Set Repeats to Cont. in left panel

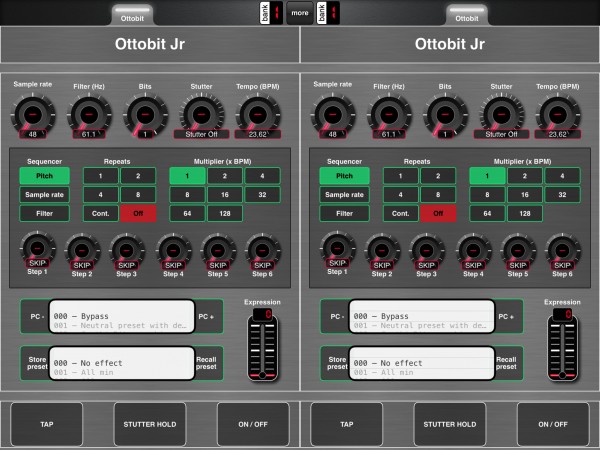101,214
